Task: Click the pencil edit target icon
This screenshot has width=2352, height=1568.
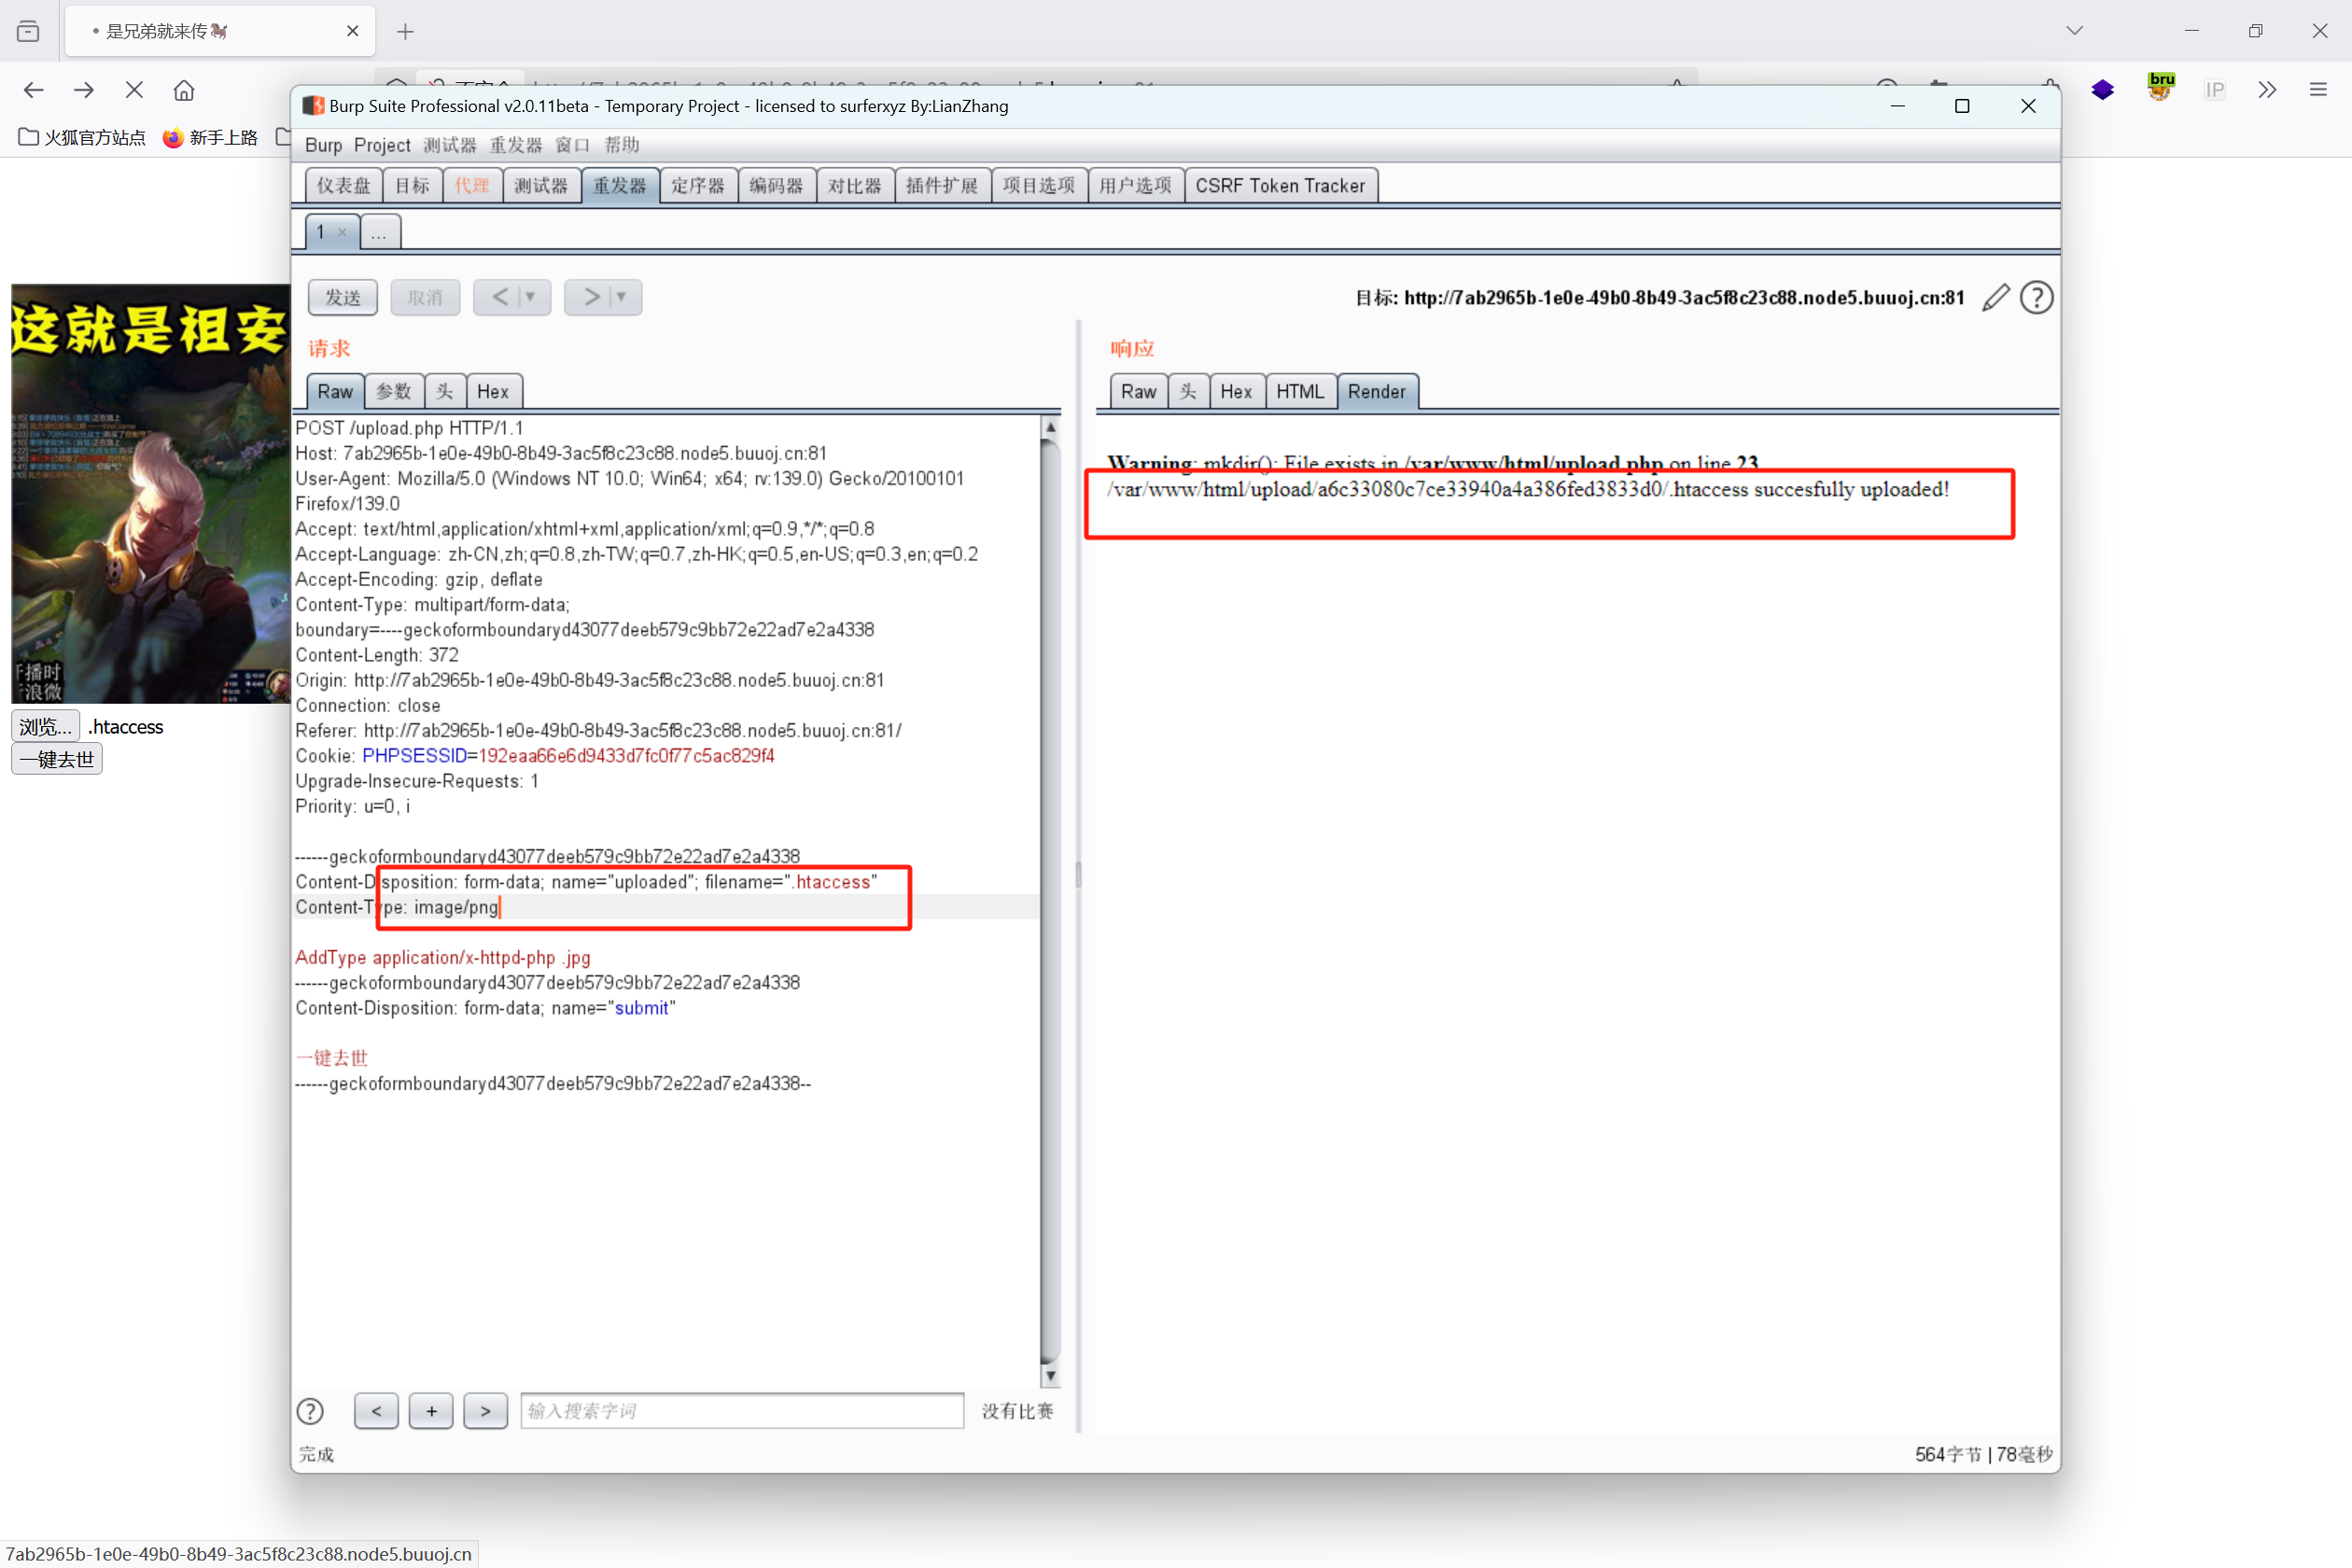Action: [x=1995, y=297]
